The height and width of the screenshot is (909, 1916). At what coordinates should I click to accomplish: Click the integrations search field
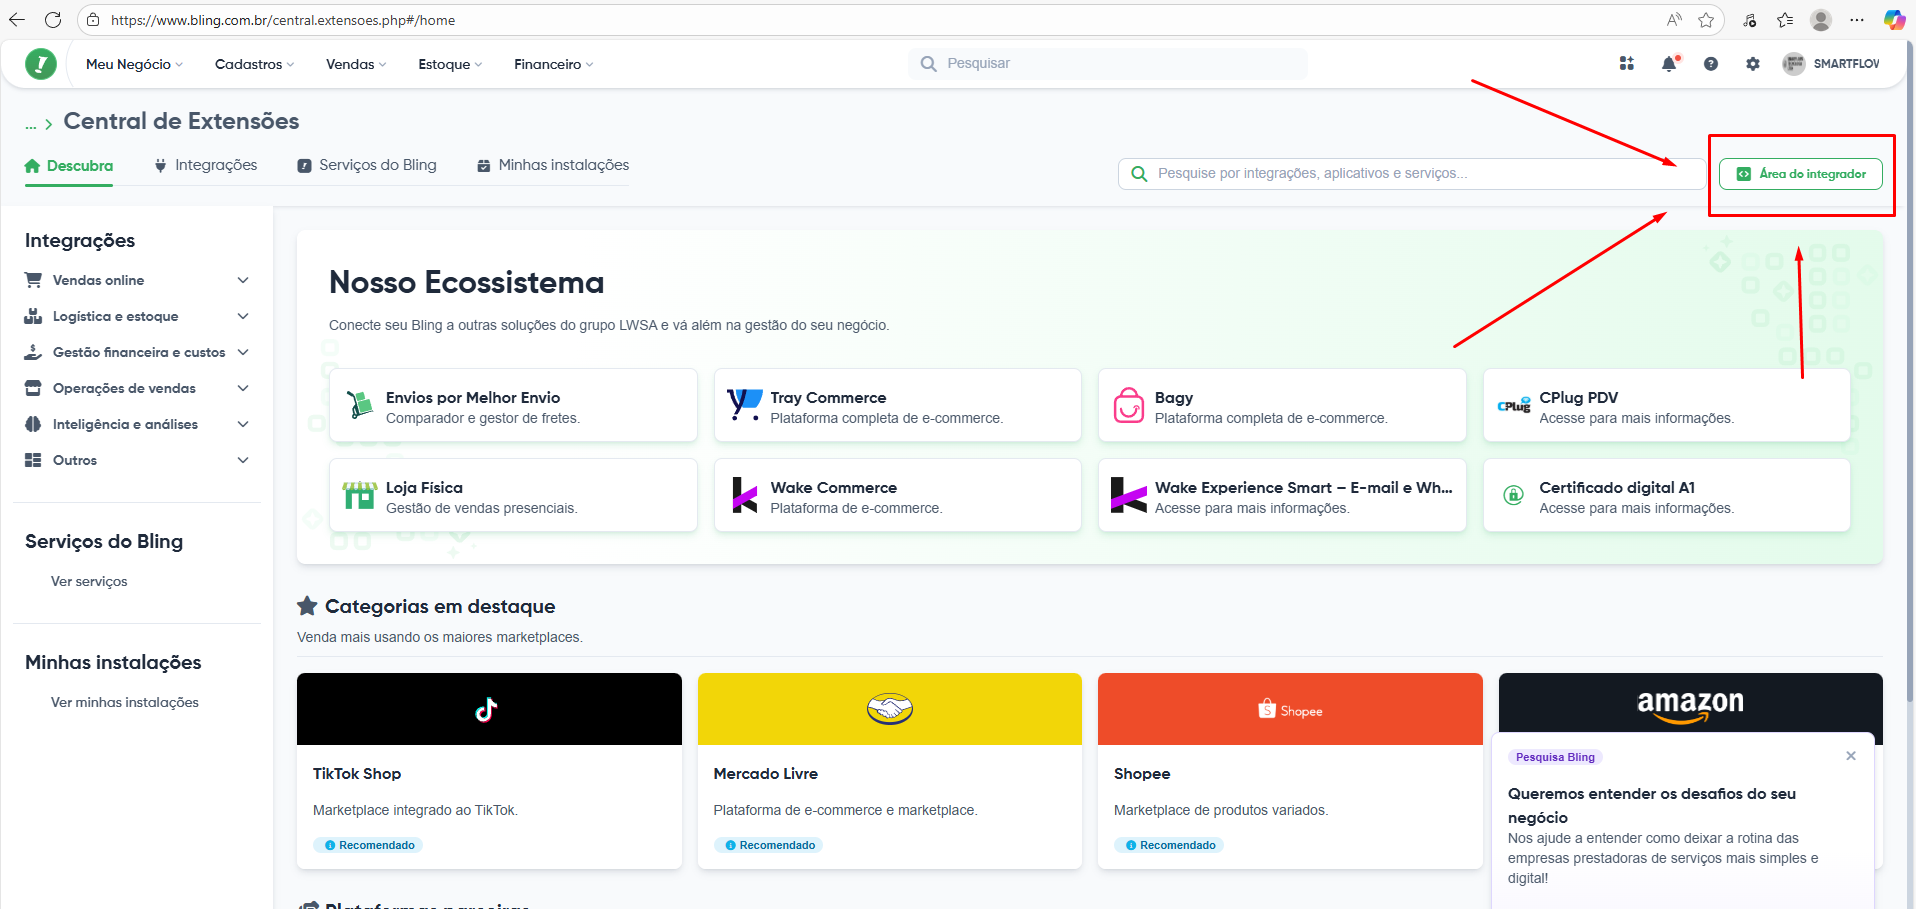[x=1412, y=174]
